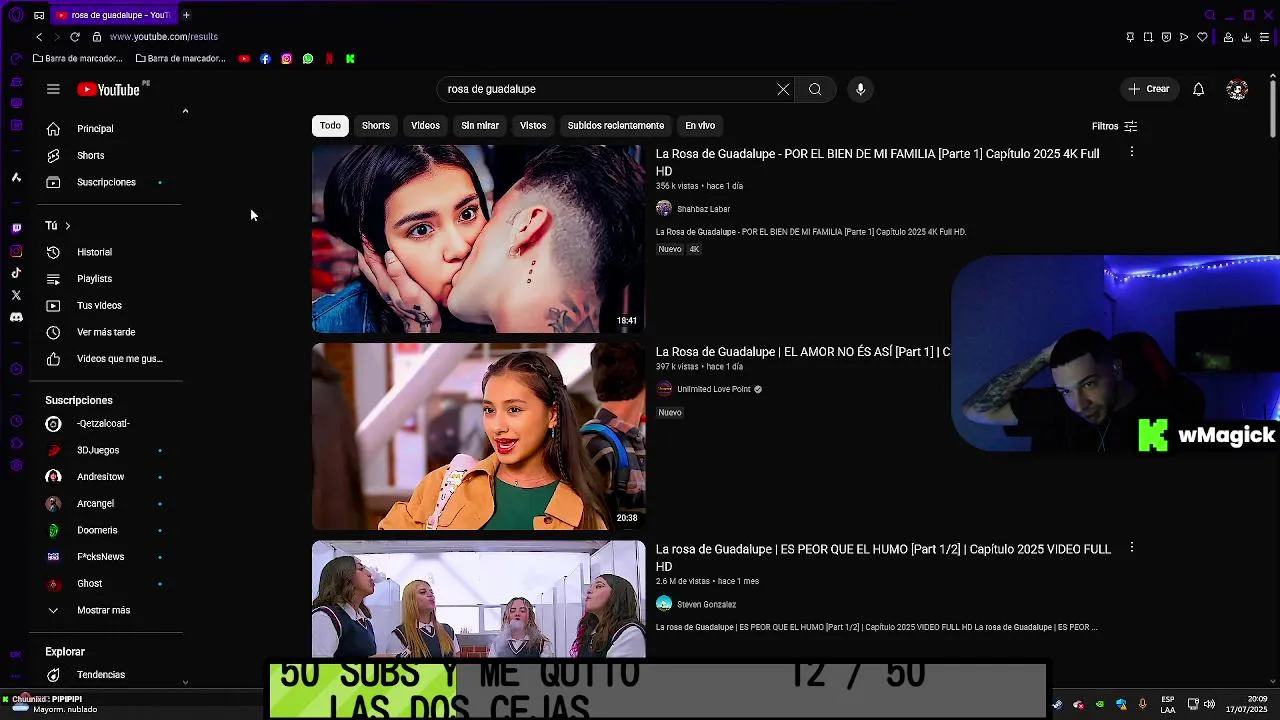Image resolution: width=1280 pixels, height=720 pixels.
Task: Clear the search box with X
Action: (783, 89)
